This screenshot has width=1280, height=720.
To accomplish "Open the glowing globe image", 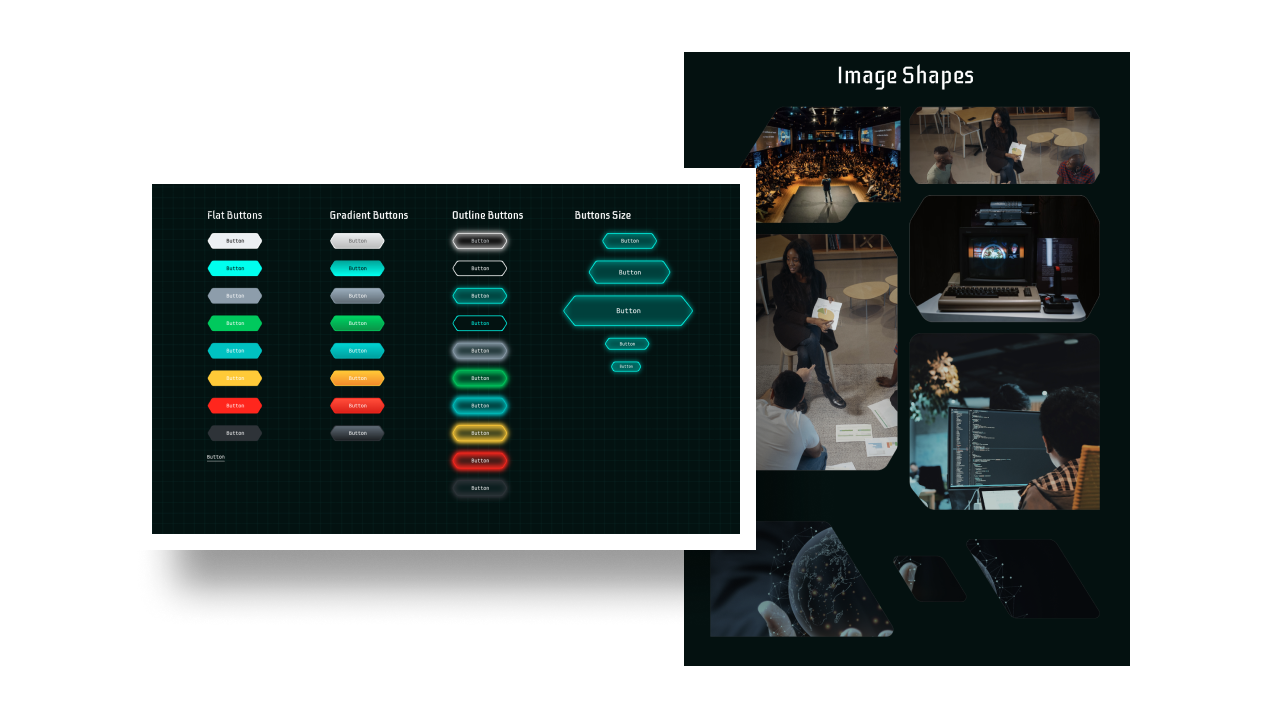I will [x=800, y=579].
